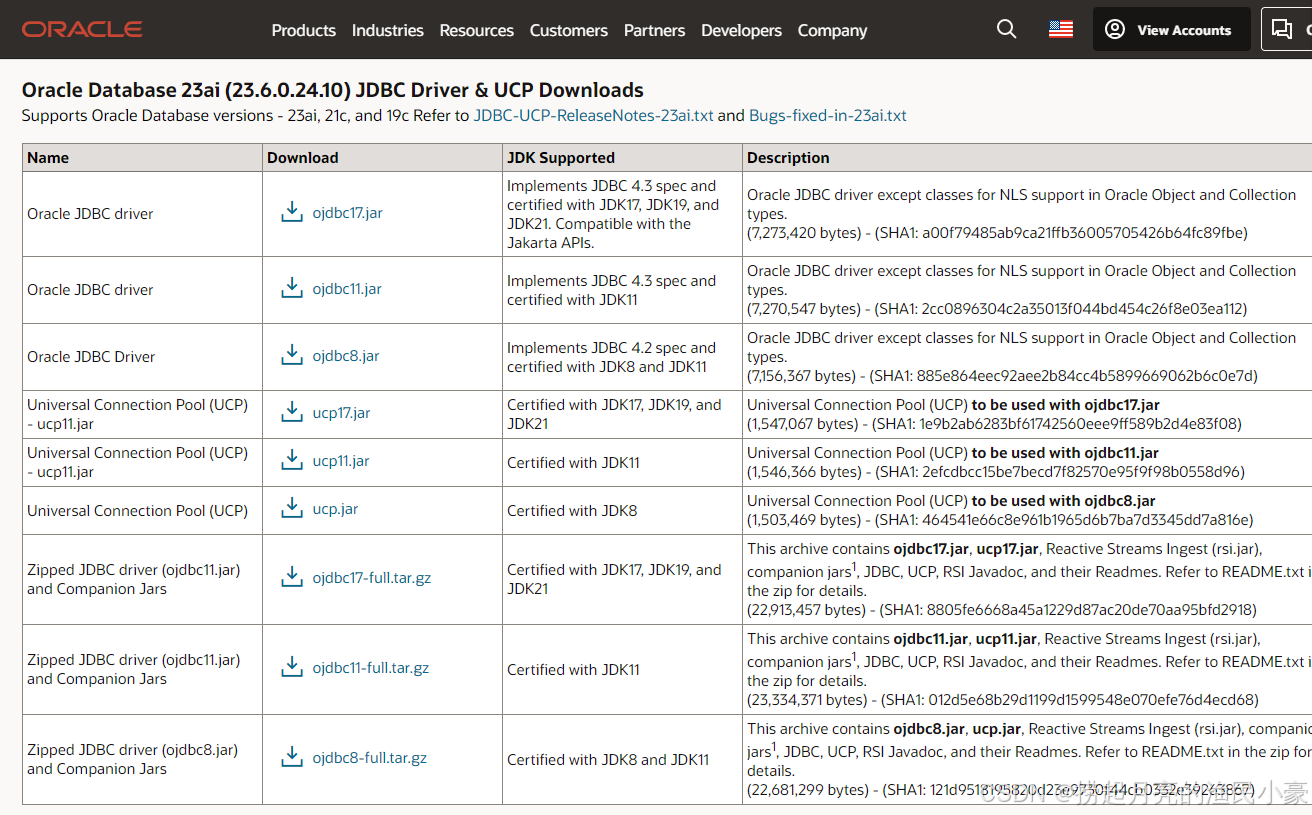The width and height of the screenshot is (1312, 815).
Task: Download ucp17.jar file link
Action: (341, 413)
